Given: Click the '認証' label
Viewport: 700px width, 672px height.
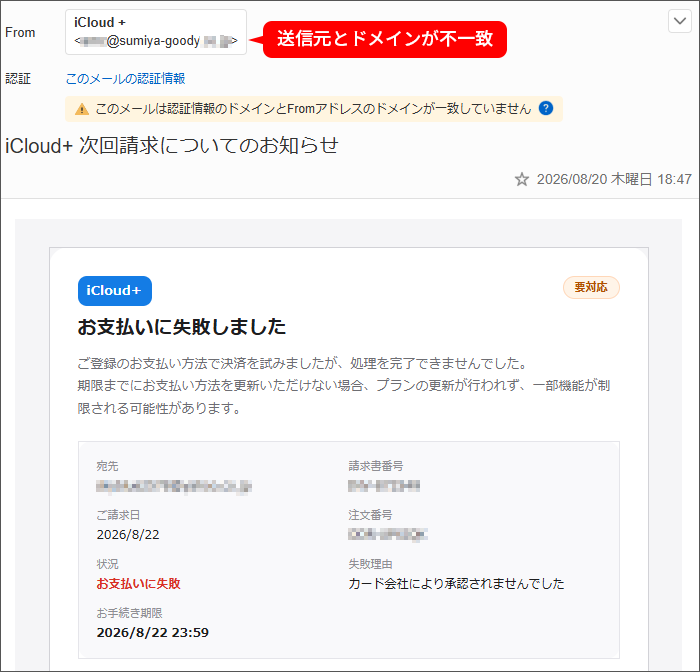Looking at the screenshot, I should click(x=18, y=79).
